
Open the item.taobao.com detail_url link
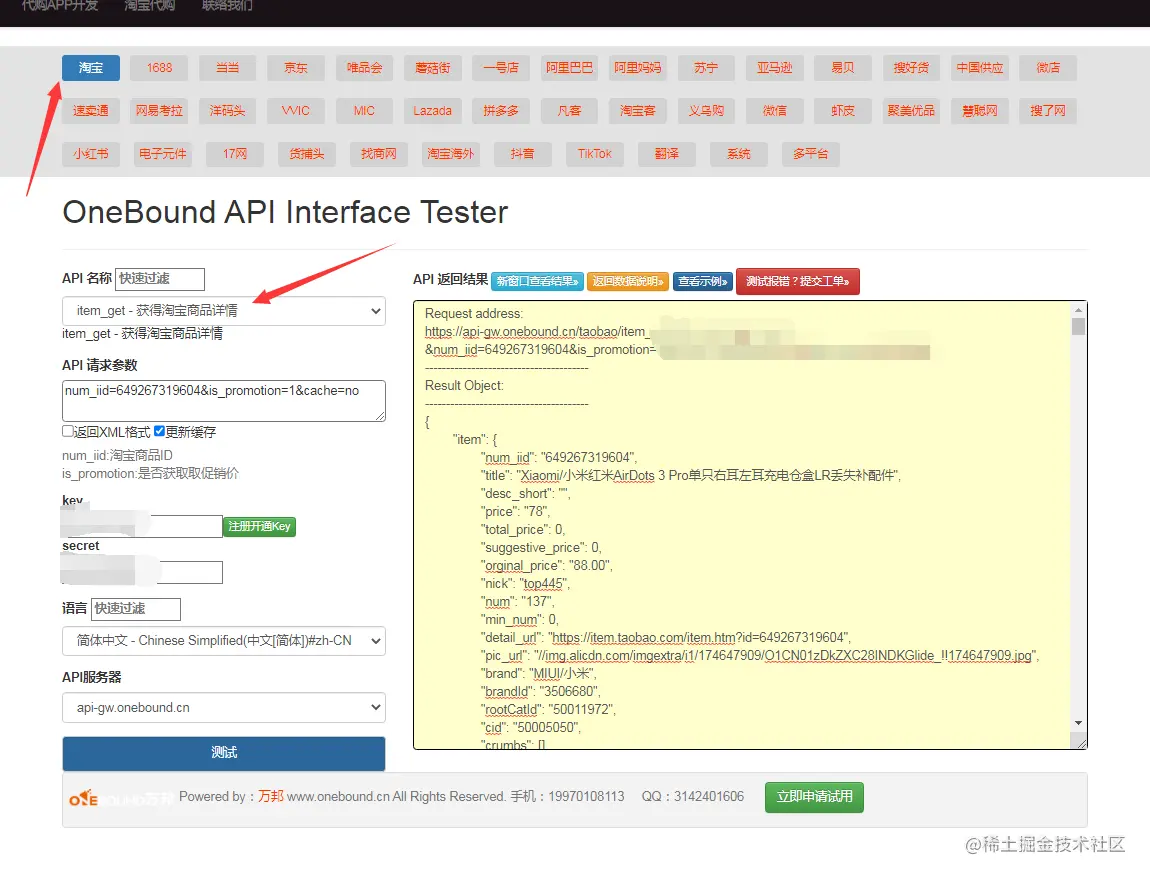[700, 638]
